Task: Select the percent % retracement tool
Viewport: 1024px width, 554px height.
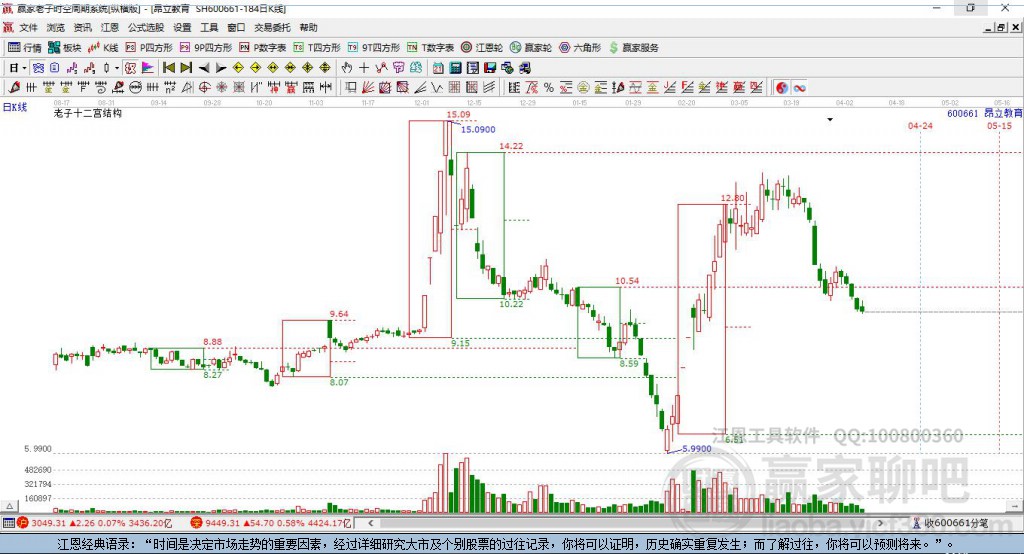Action: (549, 87)
